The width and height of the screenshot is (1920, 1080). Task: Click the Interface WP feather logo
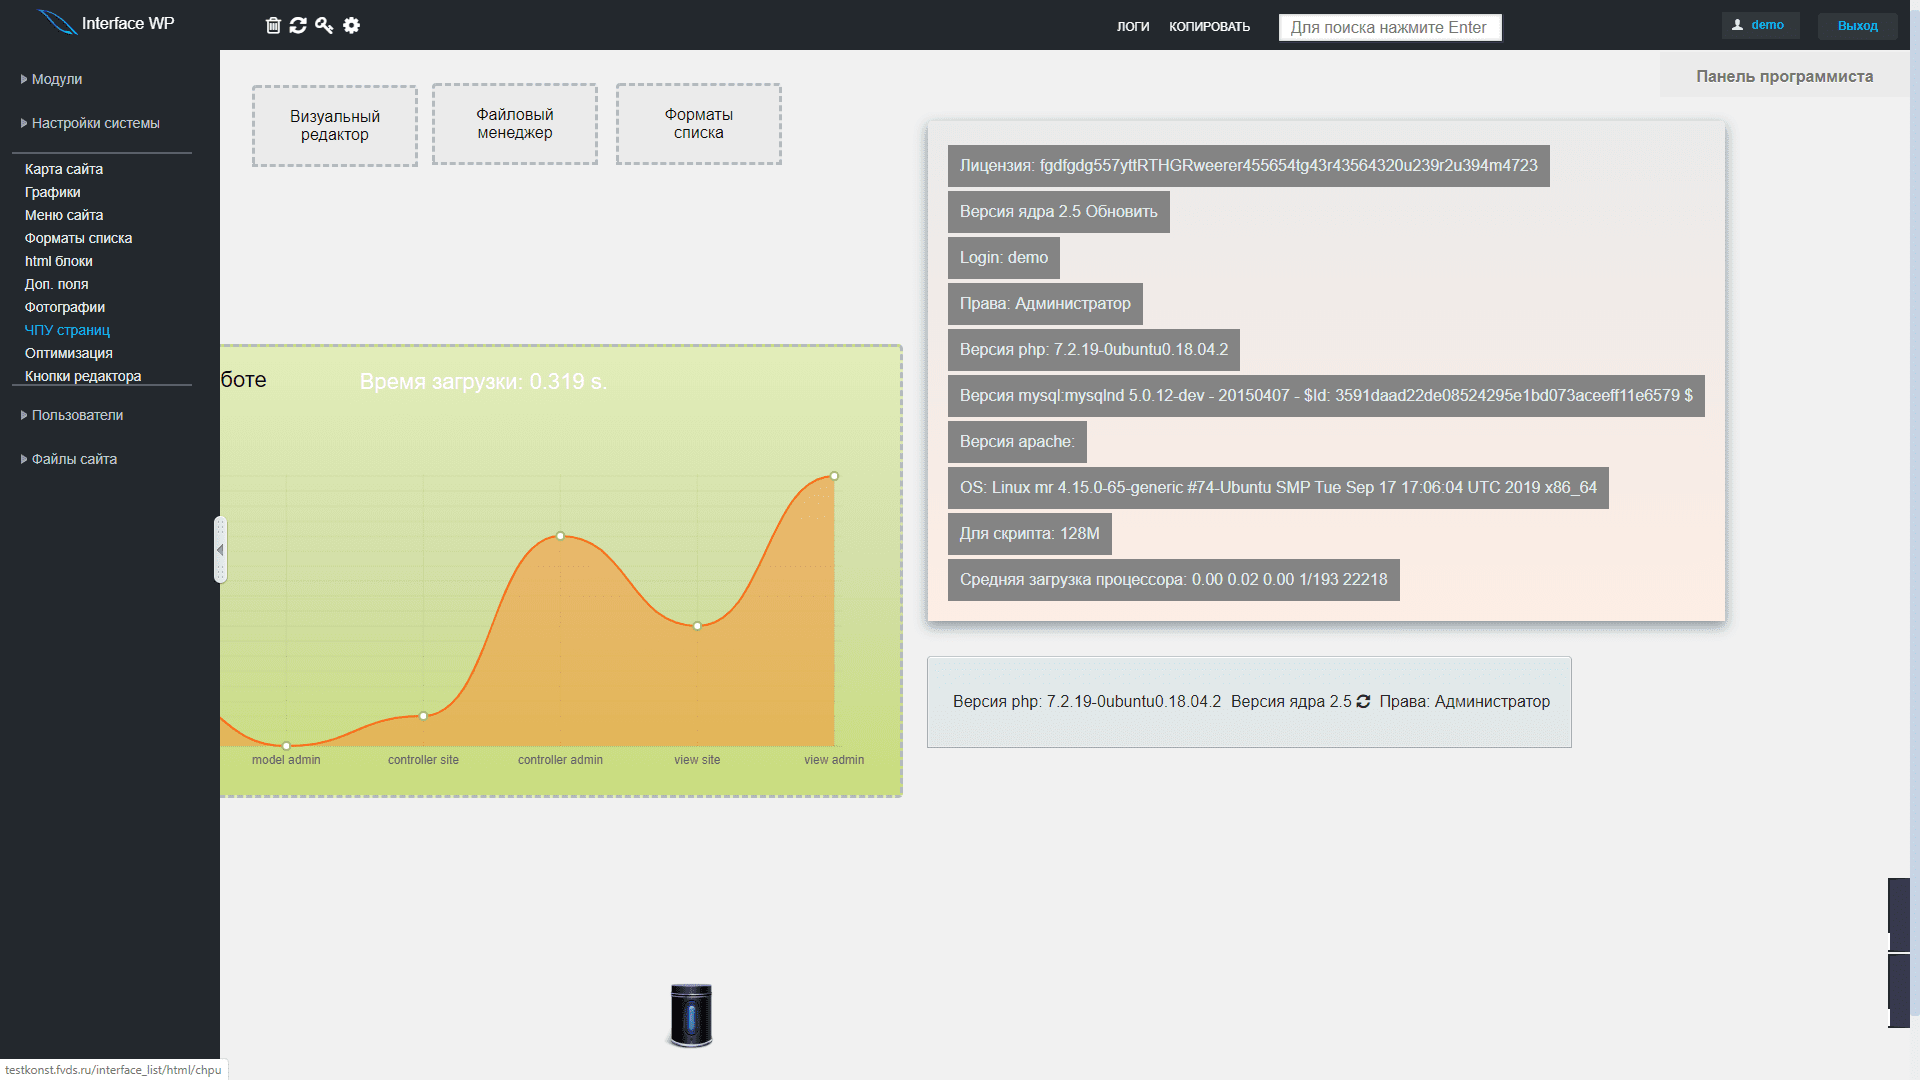57,22
